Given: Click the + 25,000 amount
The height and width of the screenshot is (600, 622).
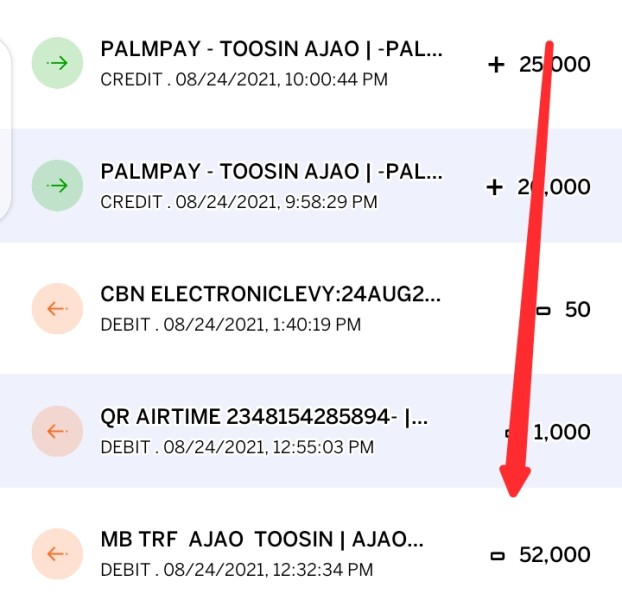Looking at the screenshot, I should tap(539, 64).
